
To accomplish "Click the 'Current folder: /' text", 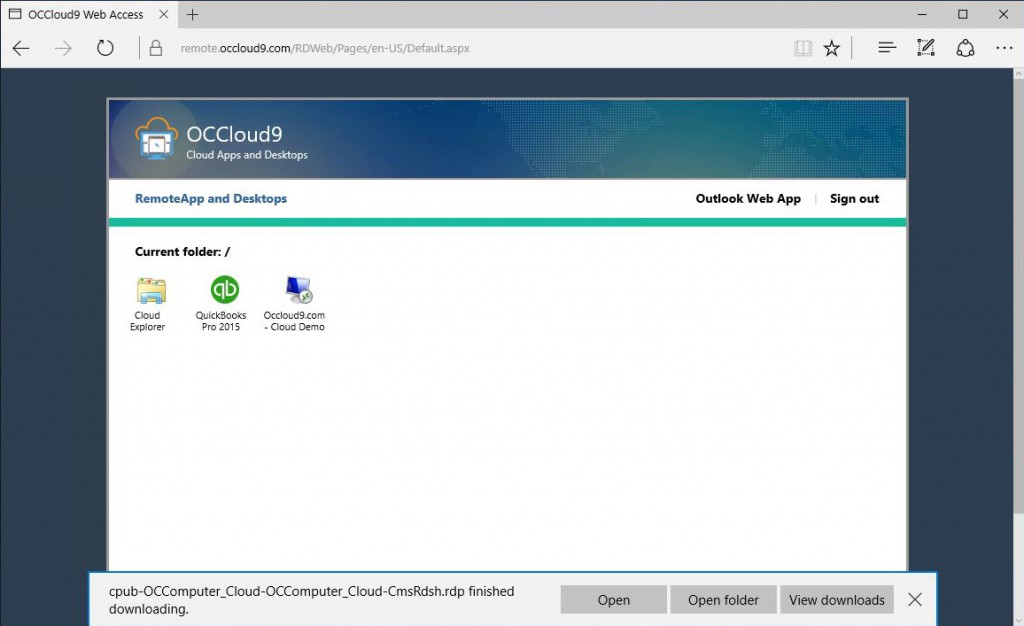I will (x=182, y=251).
